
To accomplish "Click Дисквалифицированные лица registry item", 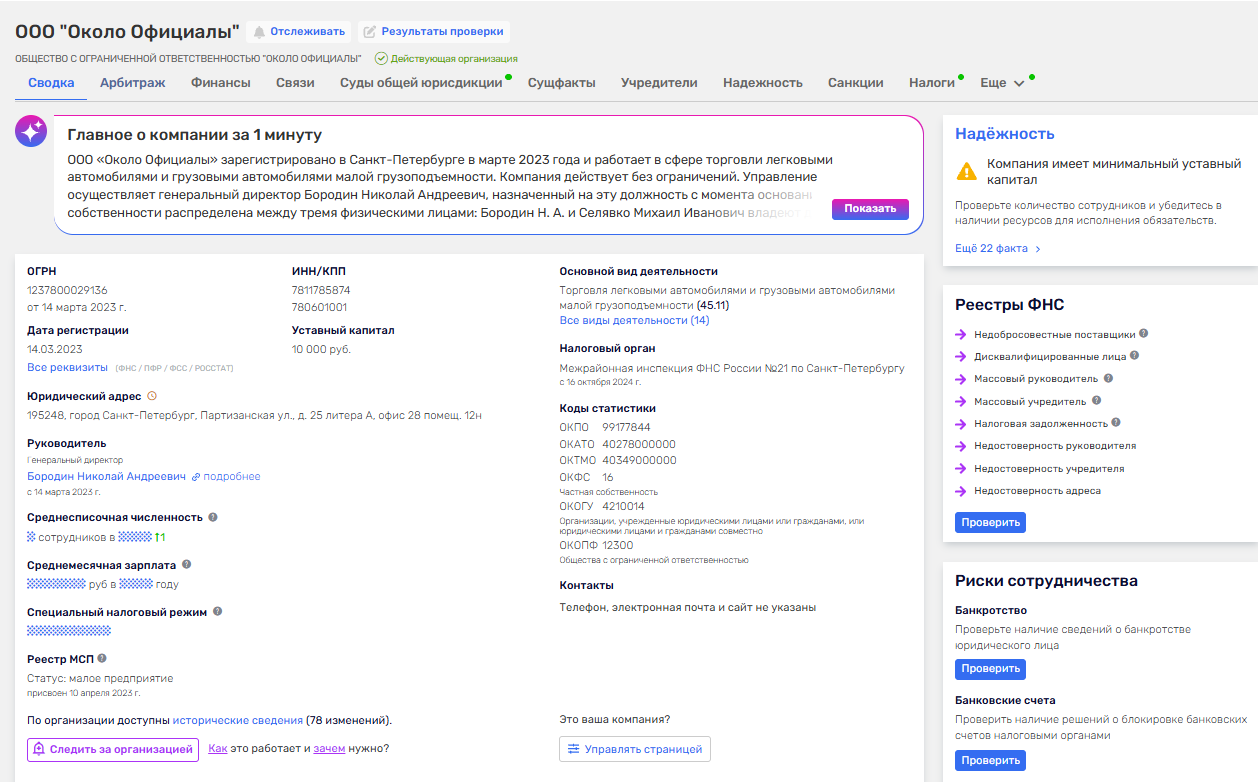I will [x=1050, y=356].
